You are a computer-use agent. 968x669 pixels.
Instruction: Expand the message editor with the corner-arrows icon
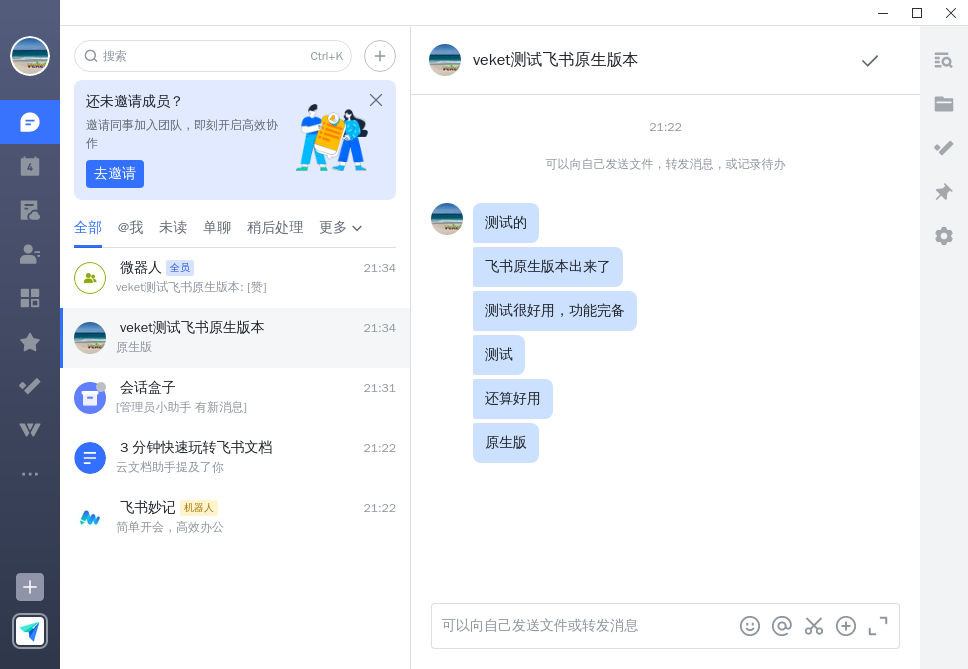coord(878,626)
